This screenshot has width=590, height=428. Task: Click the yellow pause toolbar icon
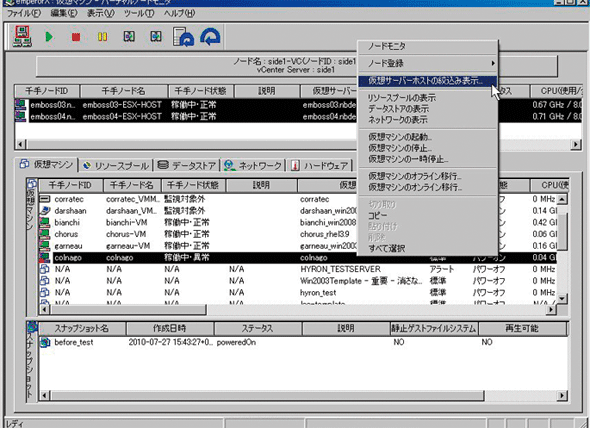coord(102,37)
